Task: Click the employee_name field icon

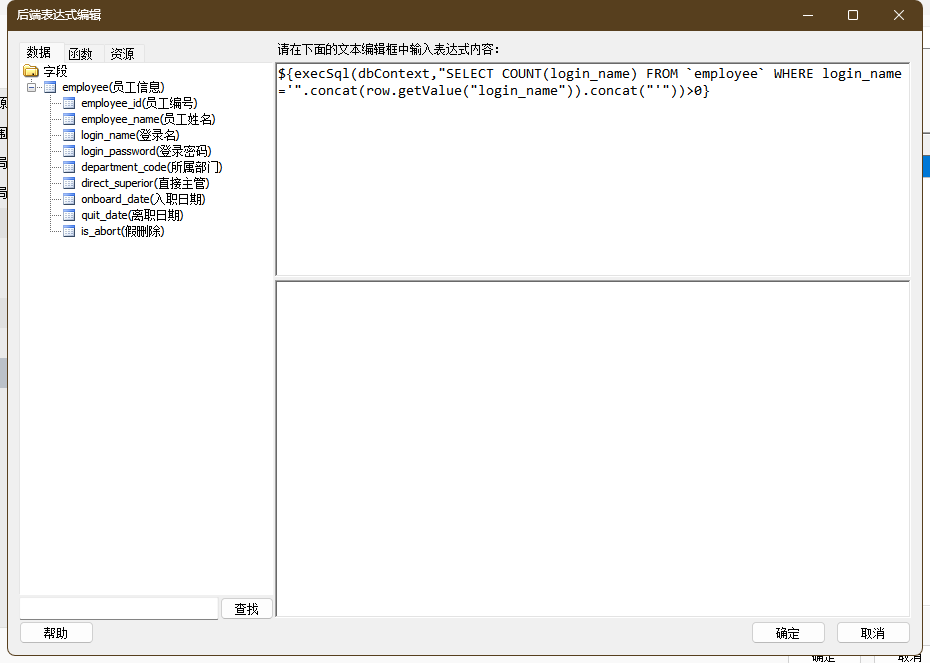Action: pos(69,119)
